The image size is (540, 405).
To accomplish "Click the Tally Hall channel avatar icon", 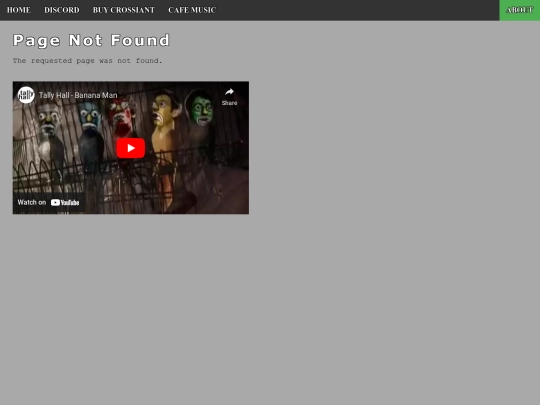I will click(x=26, y=95).
